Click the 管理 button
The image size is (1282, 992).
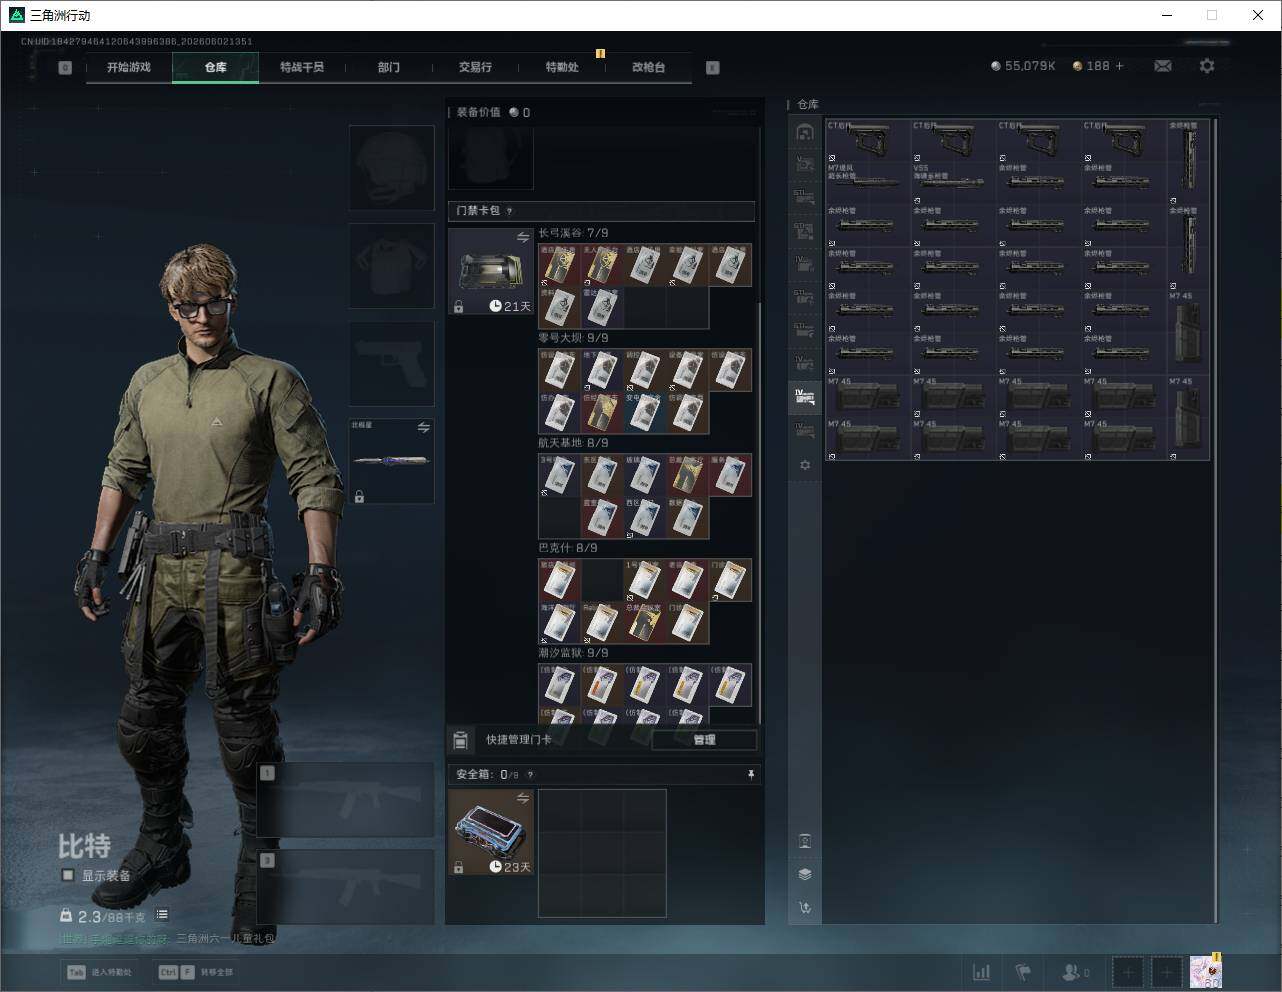[x=704, y=740]
